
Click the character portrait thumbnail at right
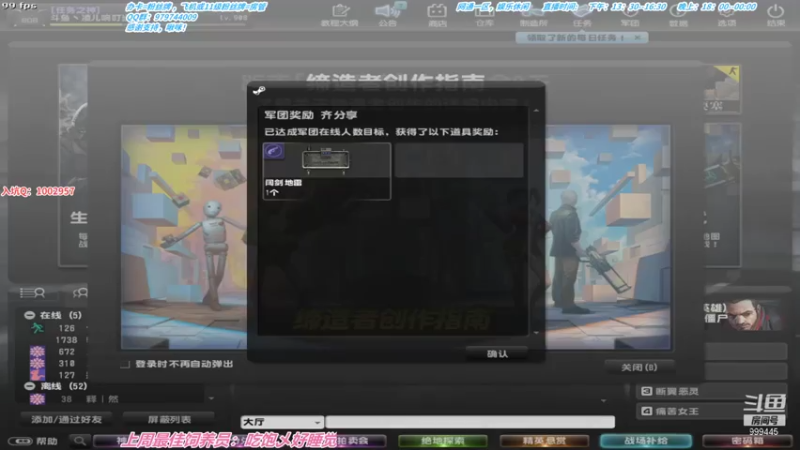coord(753,315)
